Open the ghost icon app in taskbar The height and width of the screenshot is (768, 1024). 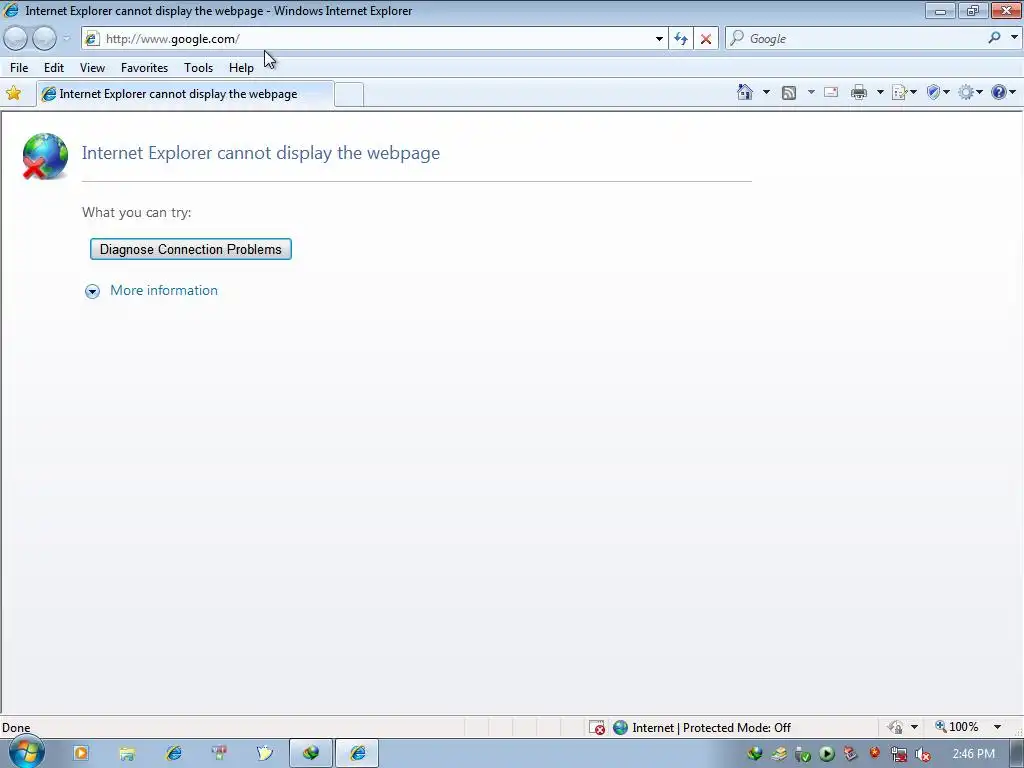[x=264, y=753]
